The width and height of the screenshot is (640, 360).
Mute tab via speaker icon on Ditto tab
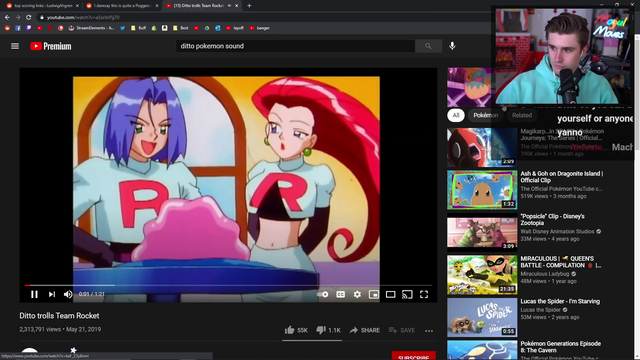pyautogui.click(x=229, y=6)
